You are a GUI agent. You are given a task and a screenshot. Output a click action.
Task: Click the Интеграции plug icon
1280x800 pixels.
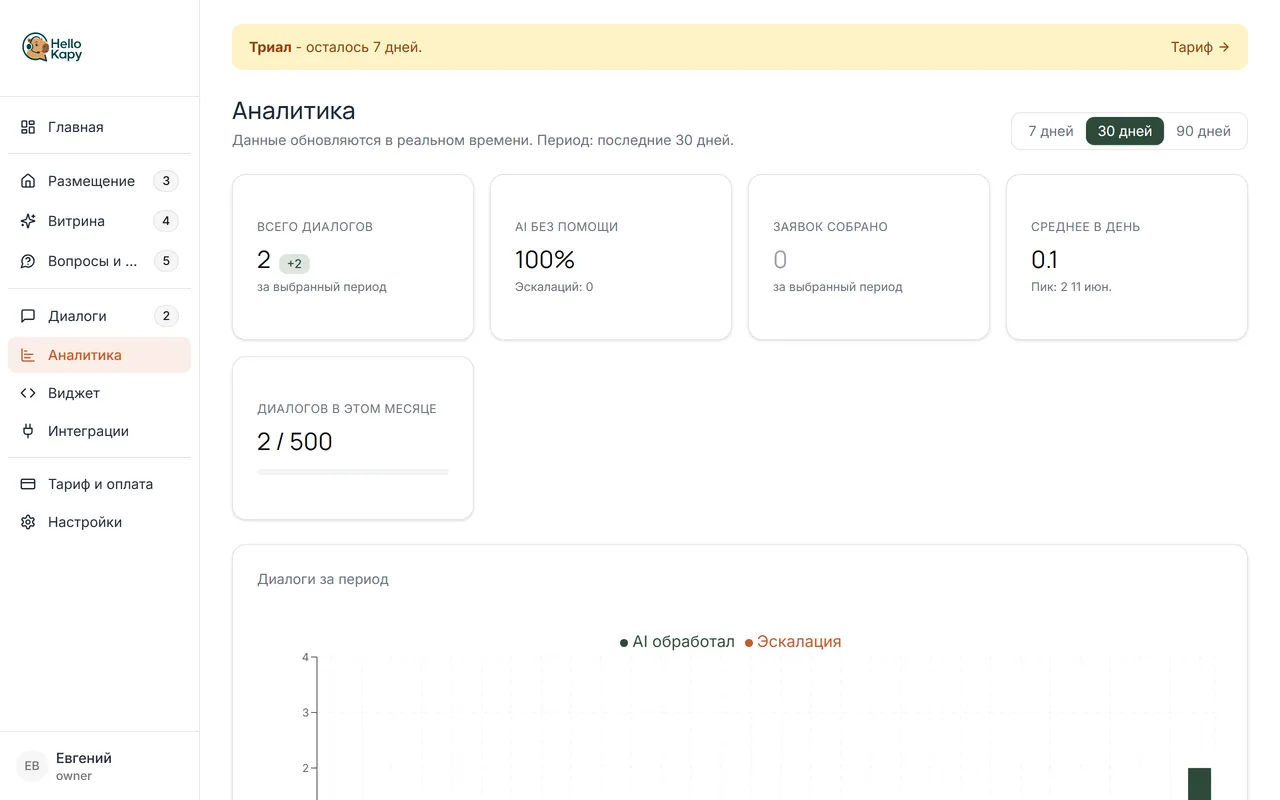(x=28, y=431)
